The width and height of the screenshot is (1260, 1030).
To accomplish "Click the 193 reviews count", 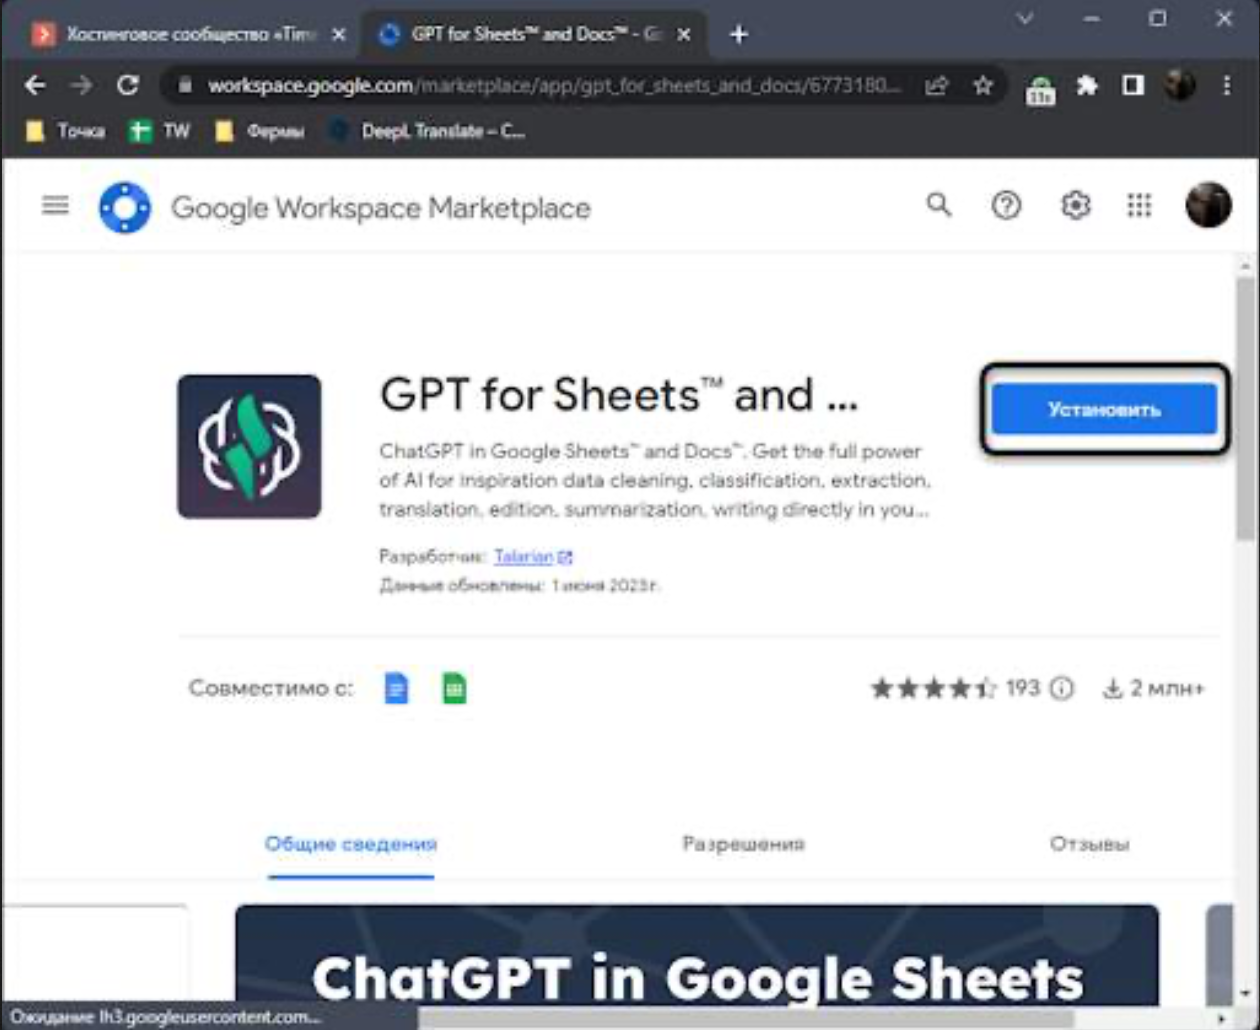I will click(x=1023, y=688).
